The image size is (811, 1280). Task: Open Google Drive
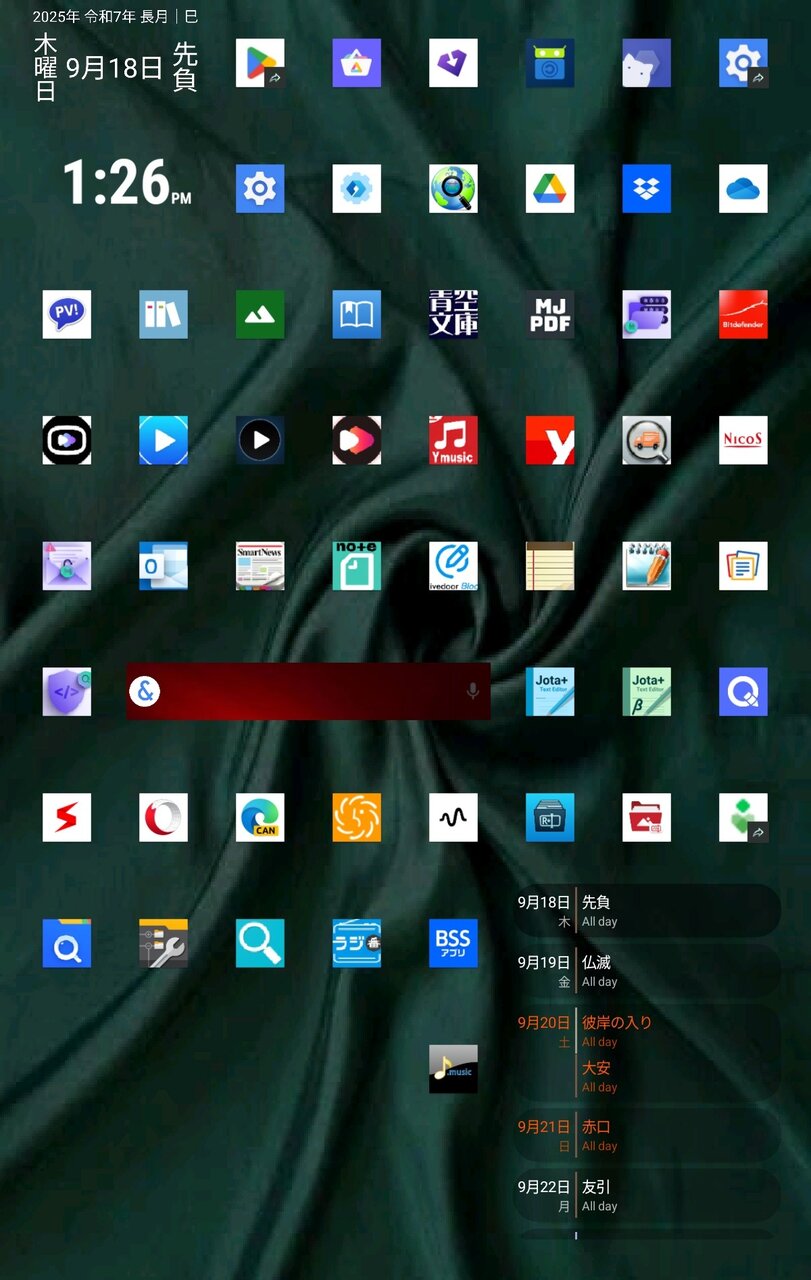click(x=550, y=189)
